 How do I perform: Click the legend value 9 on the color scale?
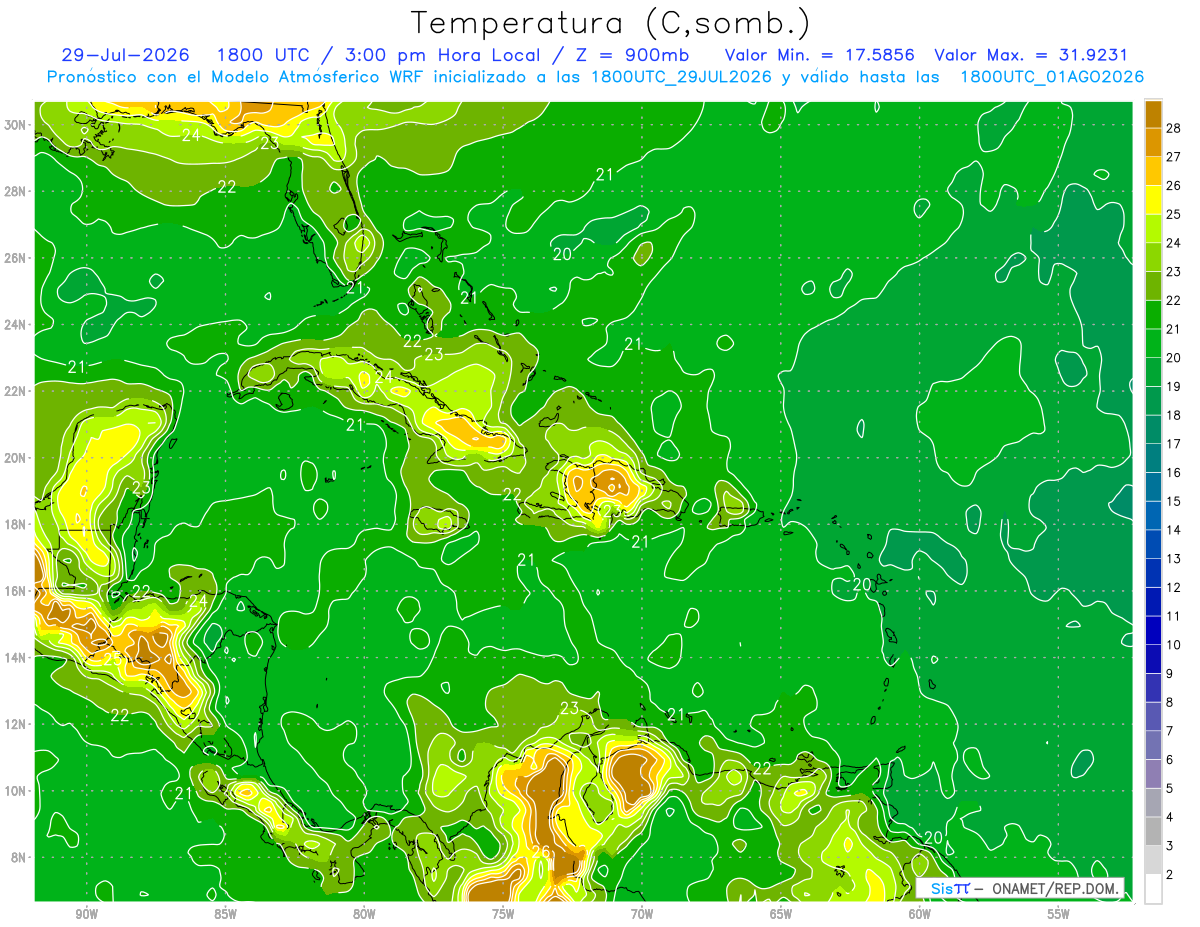[x=1171, y=674]
